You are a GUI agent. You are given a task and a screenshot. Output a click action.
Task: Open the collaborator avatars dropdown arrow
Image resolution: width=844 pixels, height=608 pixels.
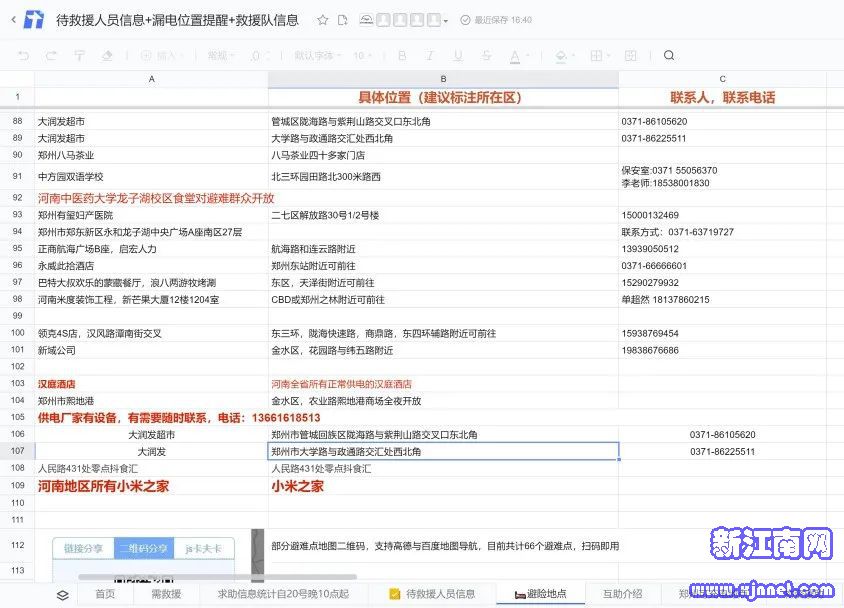(x=446, y=21)
